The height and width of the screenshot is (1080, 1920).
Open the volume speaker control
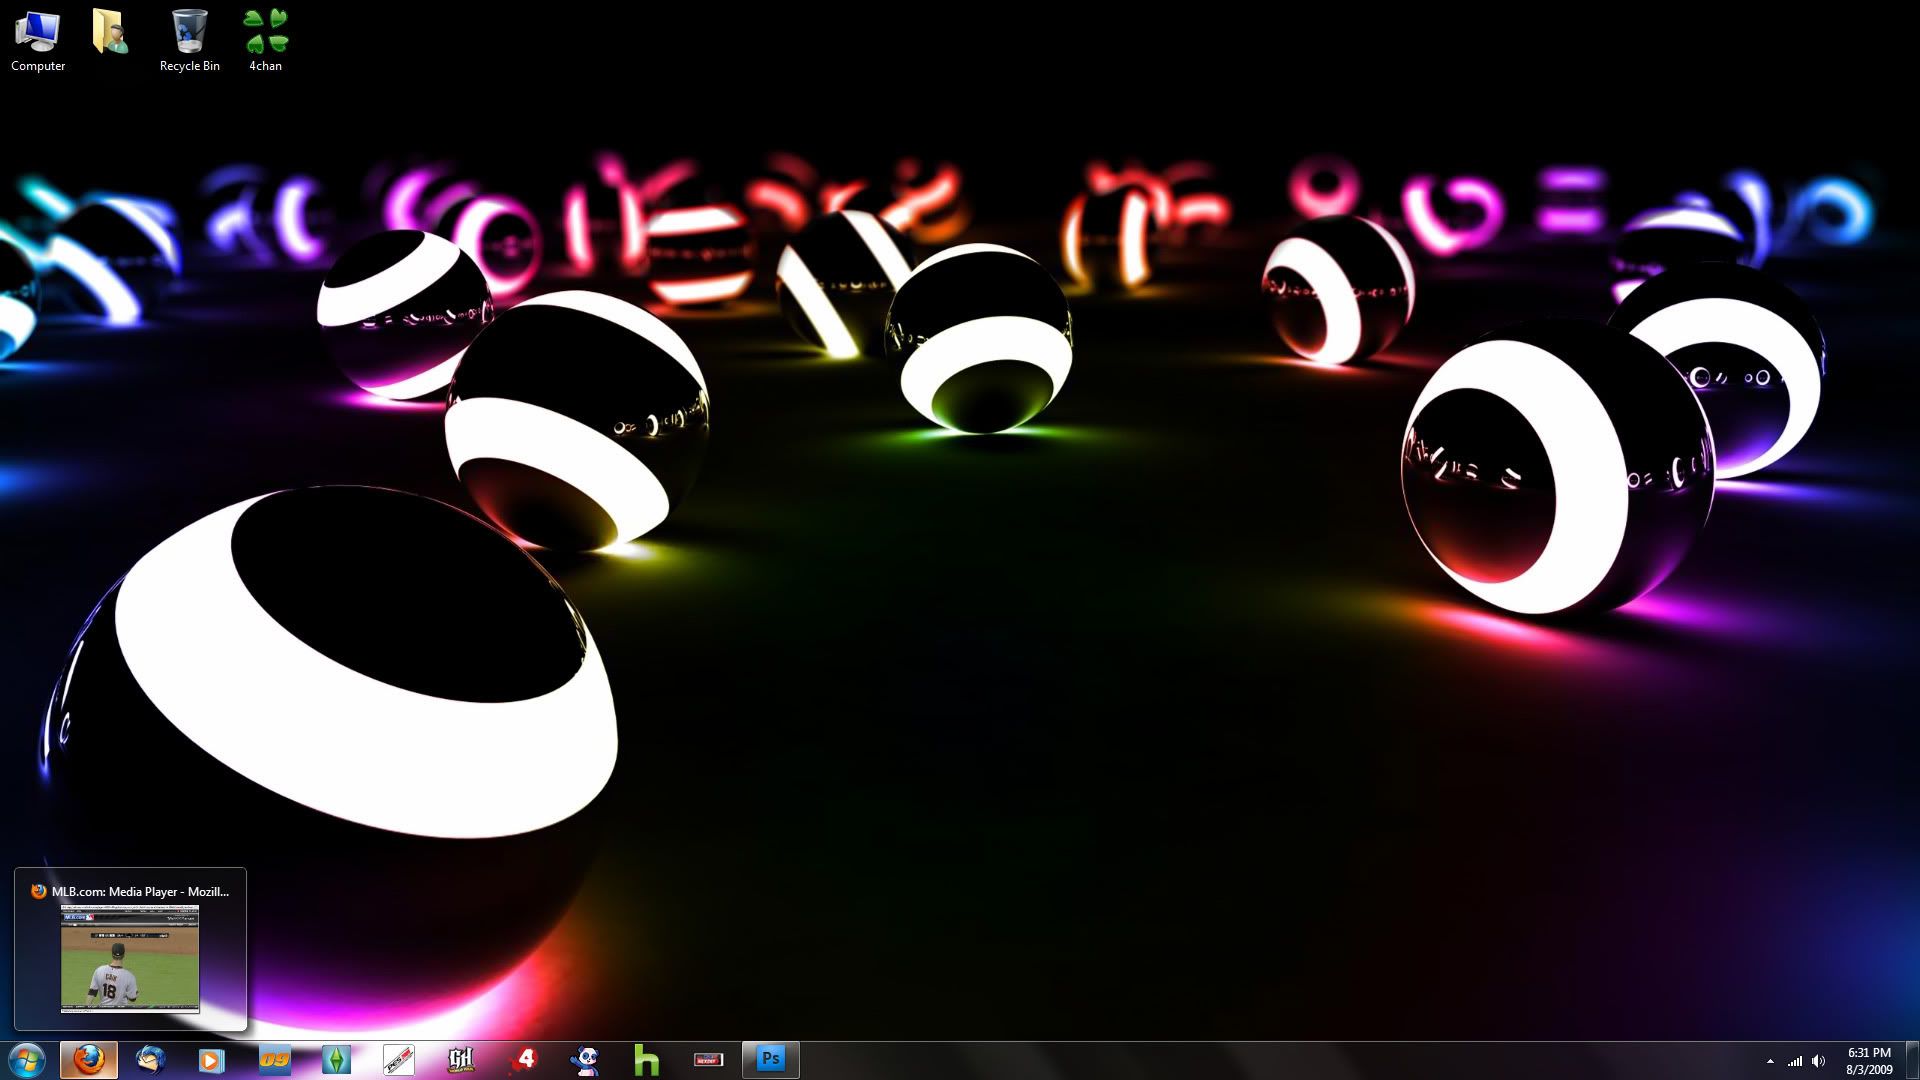click(x=1819, y=1061)
